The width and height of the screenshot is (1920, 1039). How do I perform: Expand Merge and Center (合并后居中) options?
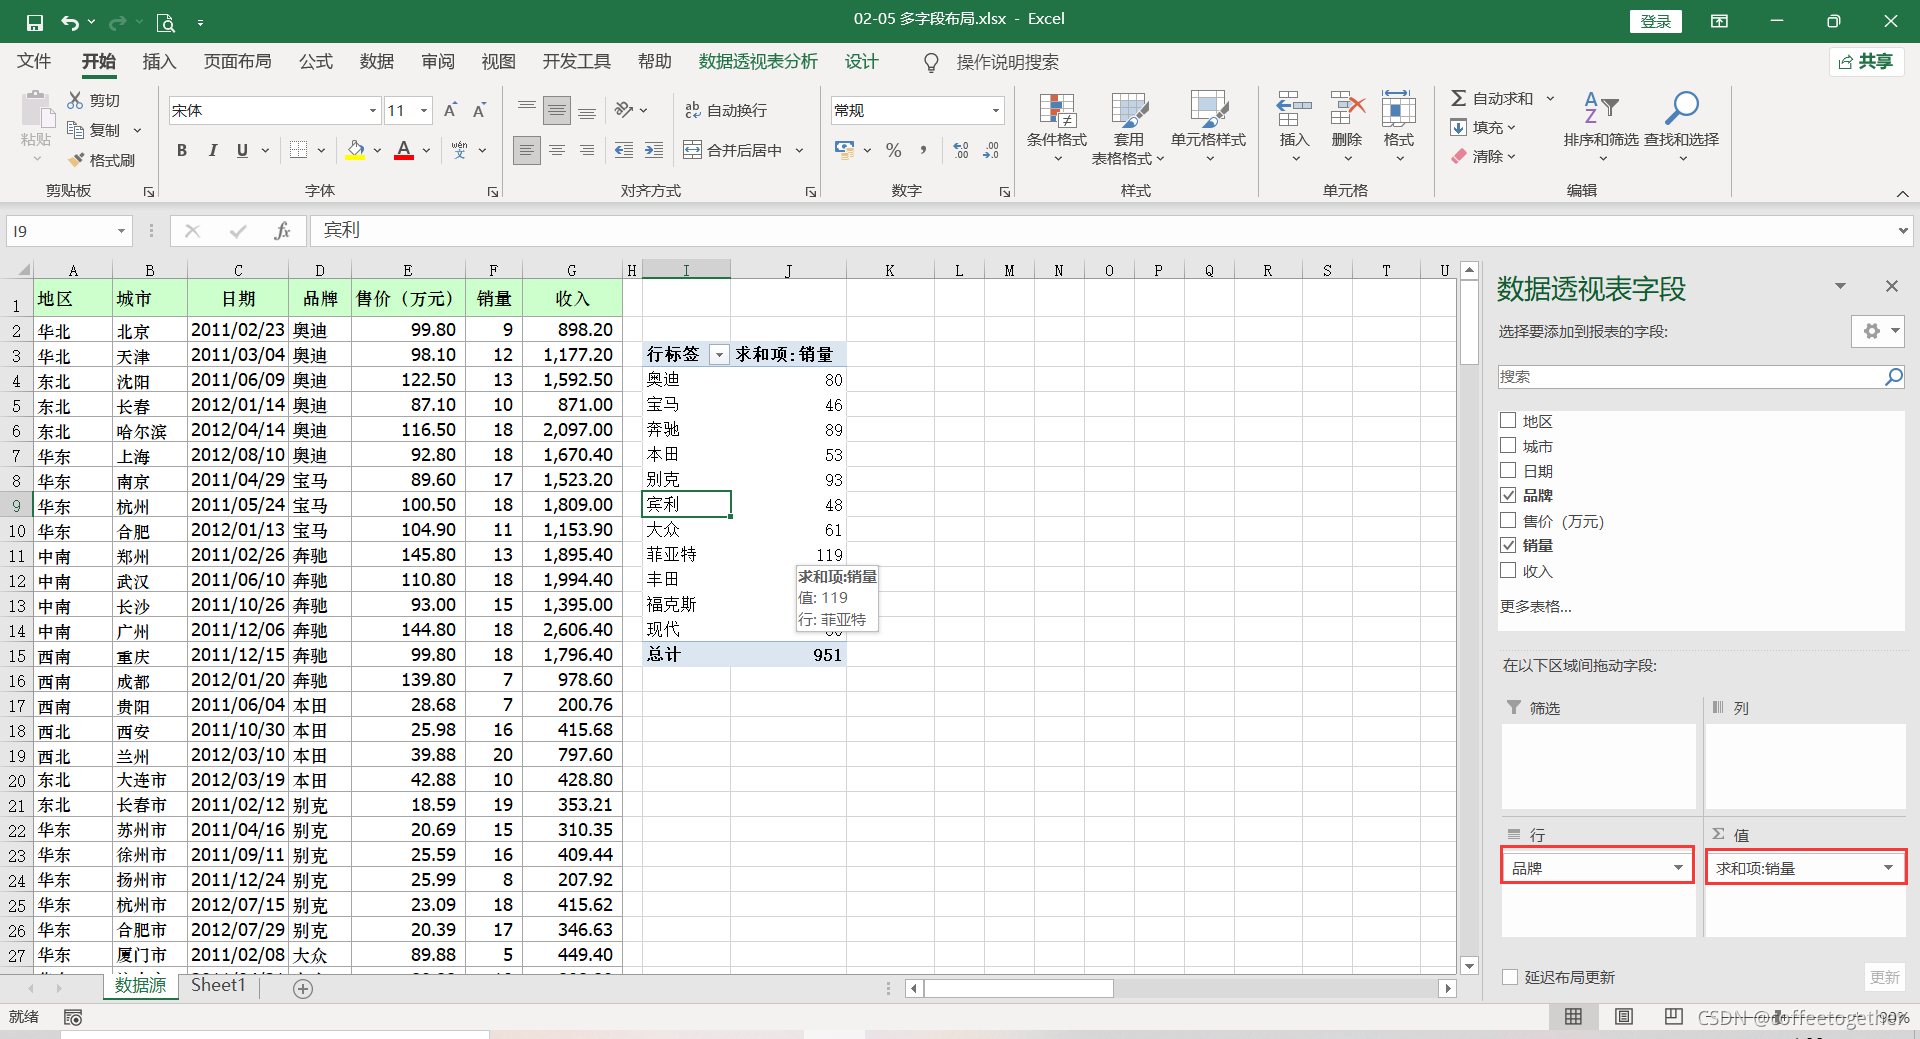tap(799, 150)
